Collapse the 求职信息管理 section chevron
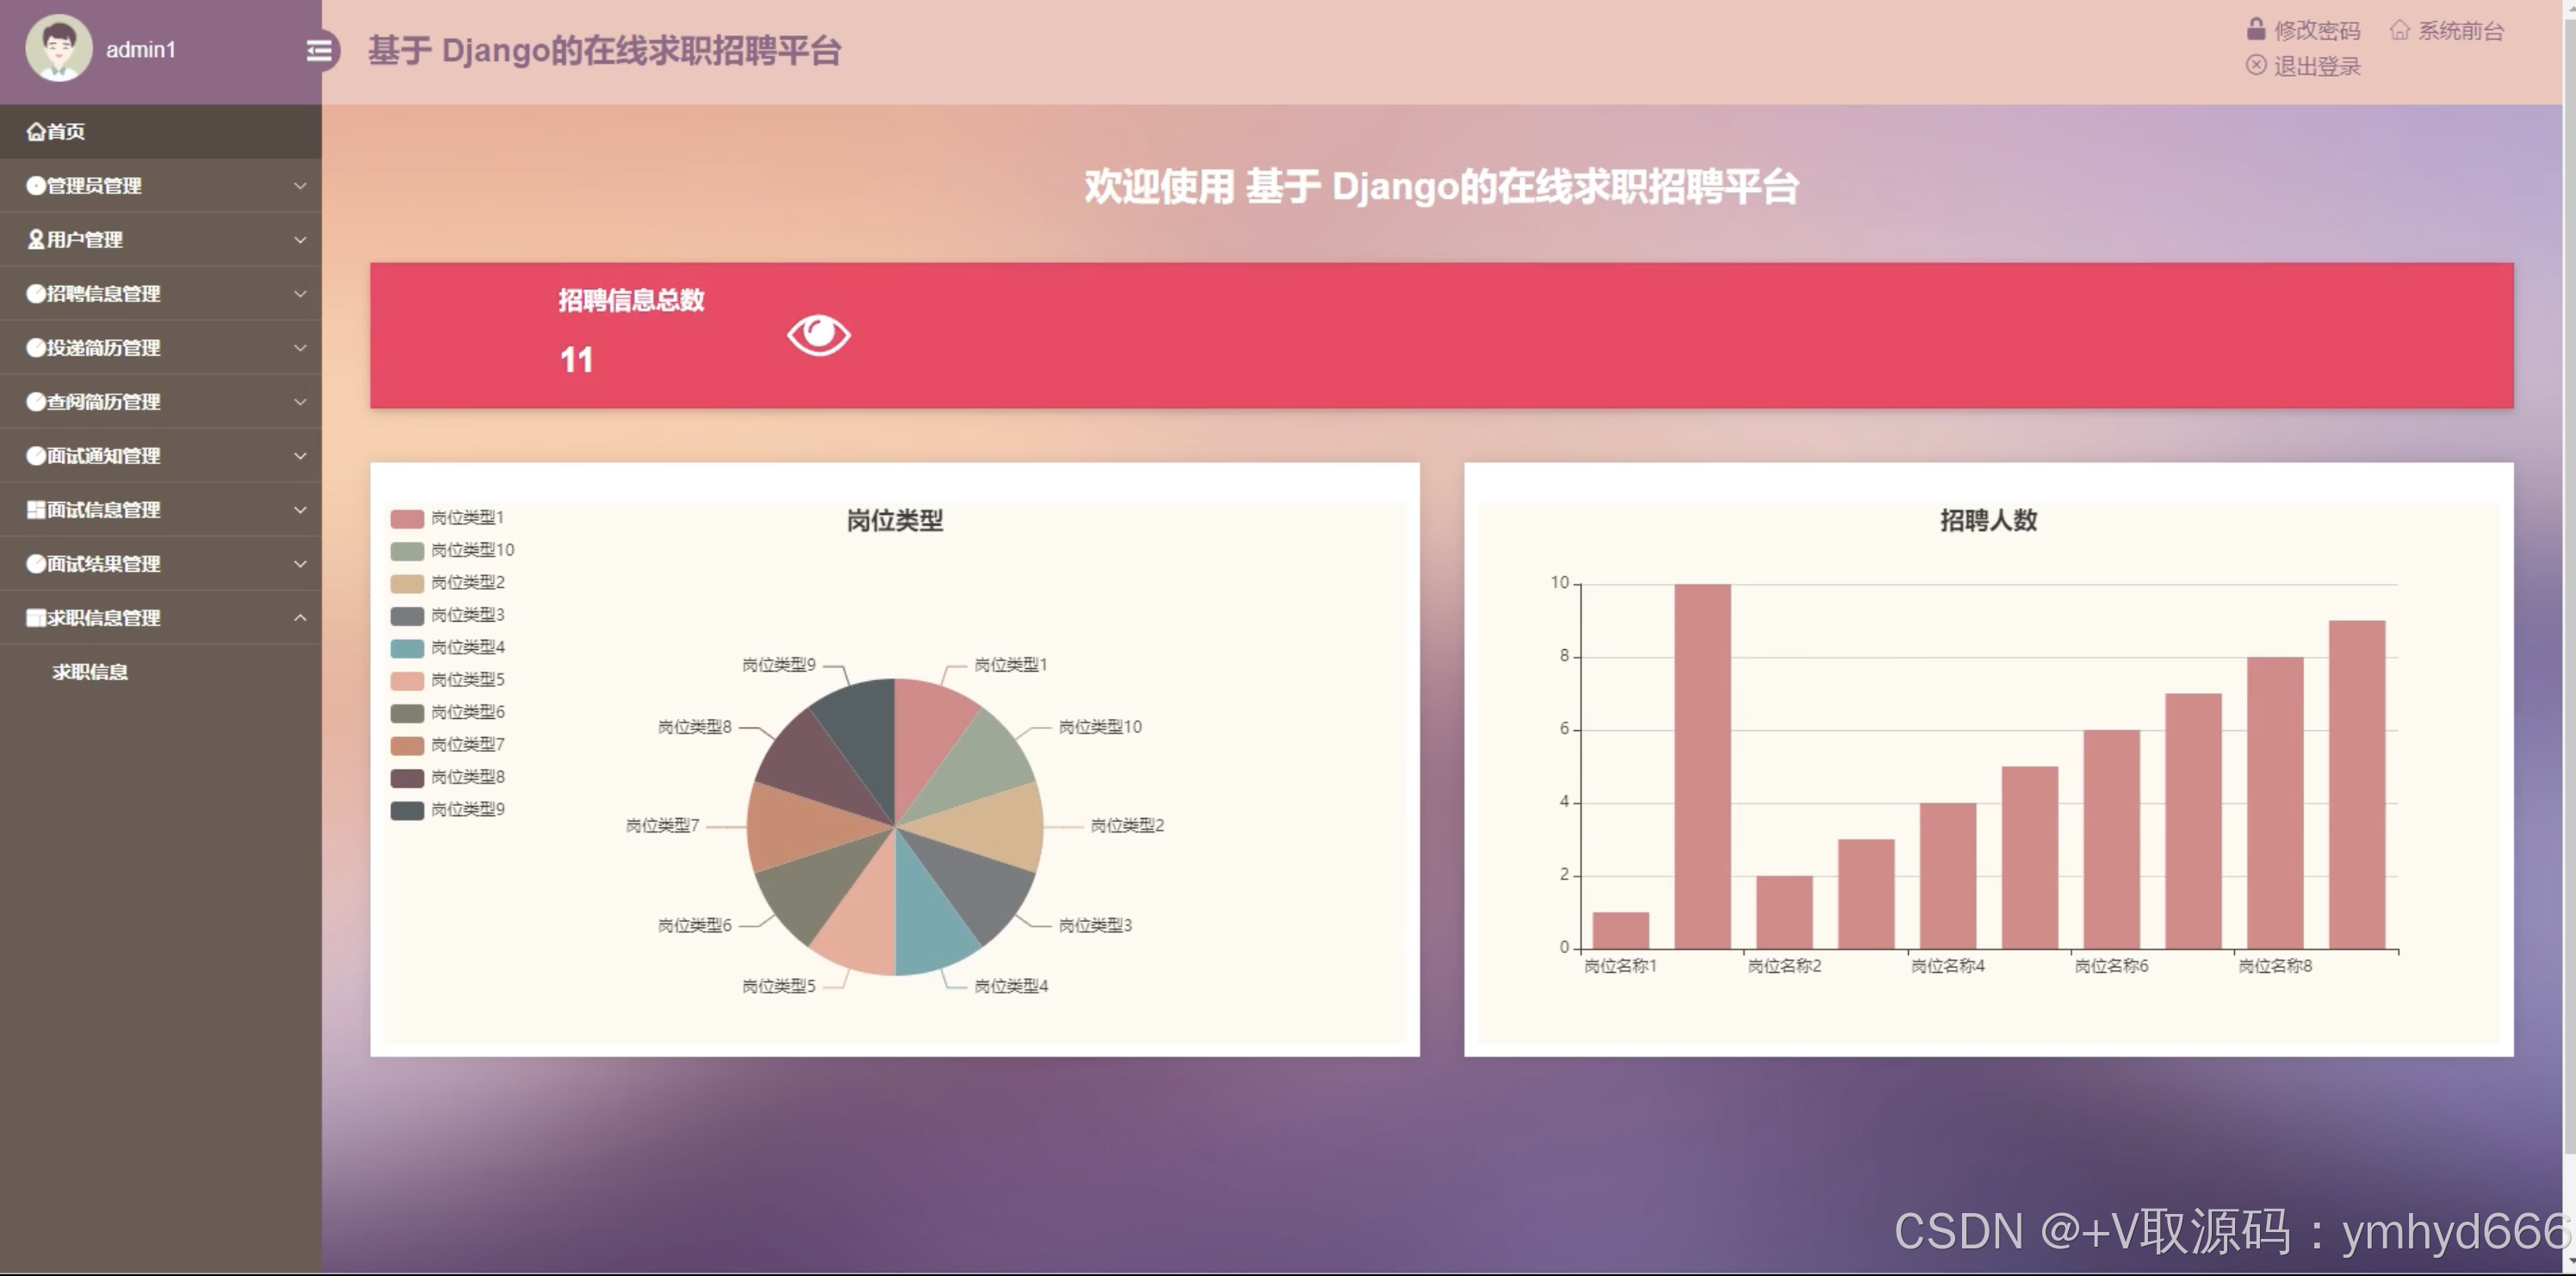 click(x=300, y=618)
